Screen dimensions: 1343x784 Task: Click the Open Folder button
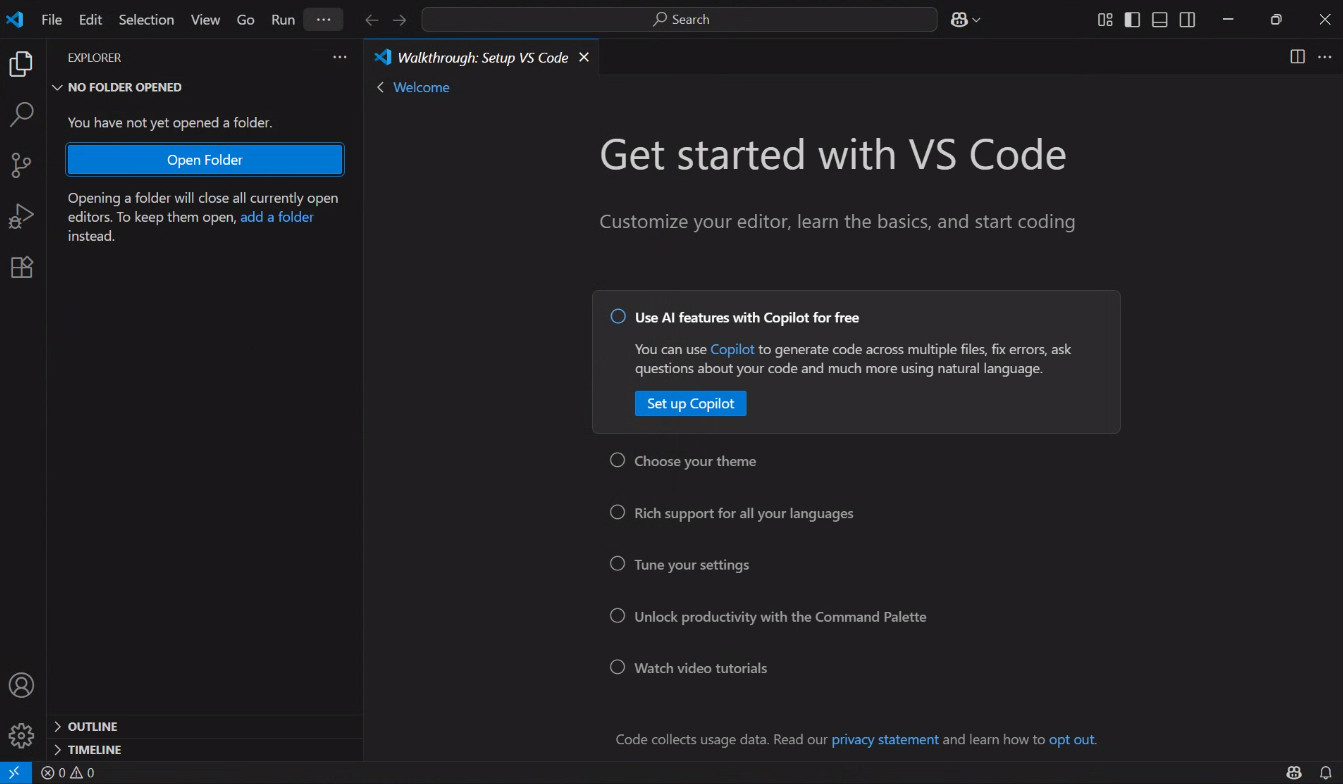205,160
